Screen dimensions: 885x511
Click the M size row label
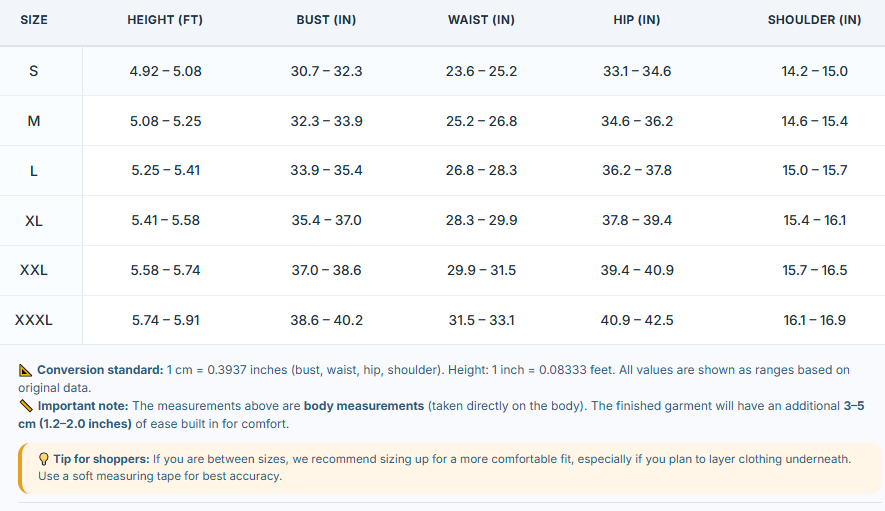(x=34, y=121)
